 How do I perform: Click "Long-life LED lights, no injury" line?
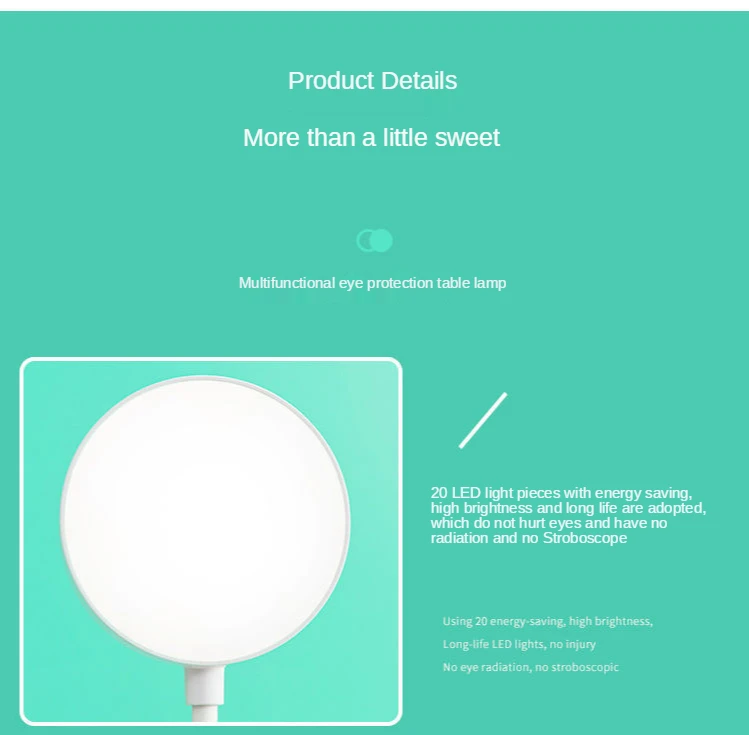pos(519,644)
